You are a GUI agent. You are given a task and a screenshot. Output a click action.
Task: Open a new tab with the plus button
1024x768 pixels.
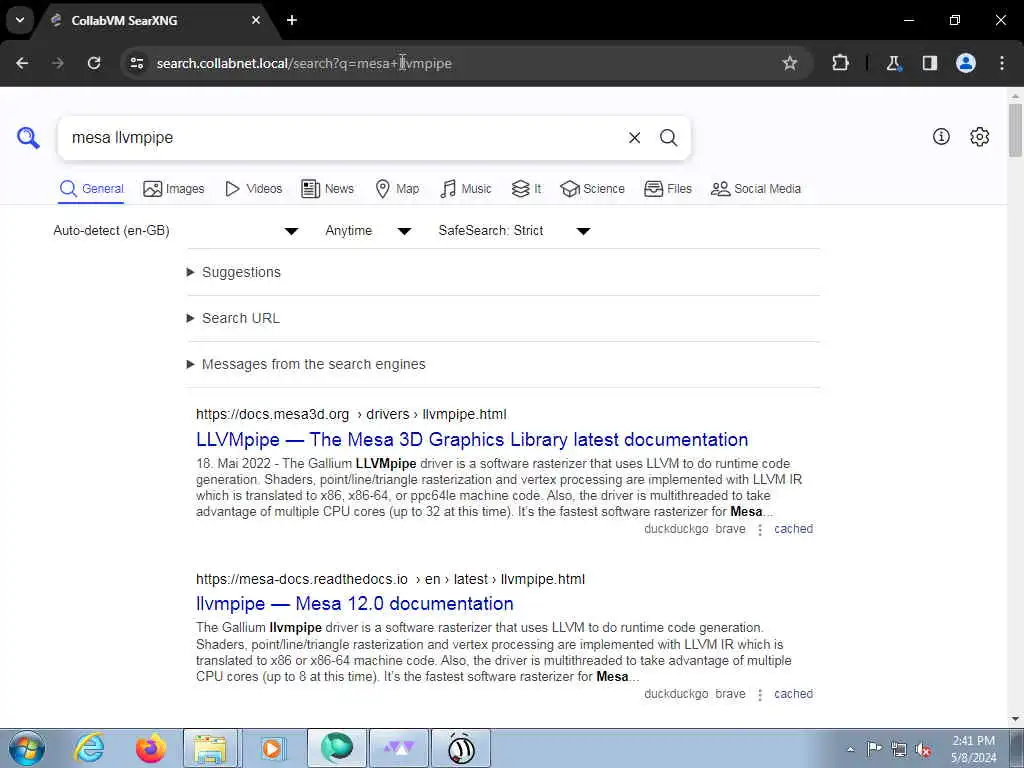pyautogui.click(x=292, y=20)
